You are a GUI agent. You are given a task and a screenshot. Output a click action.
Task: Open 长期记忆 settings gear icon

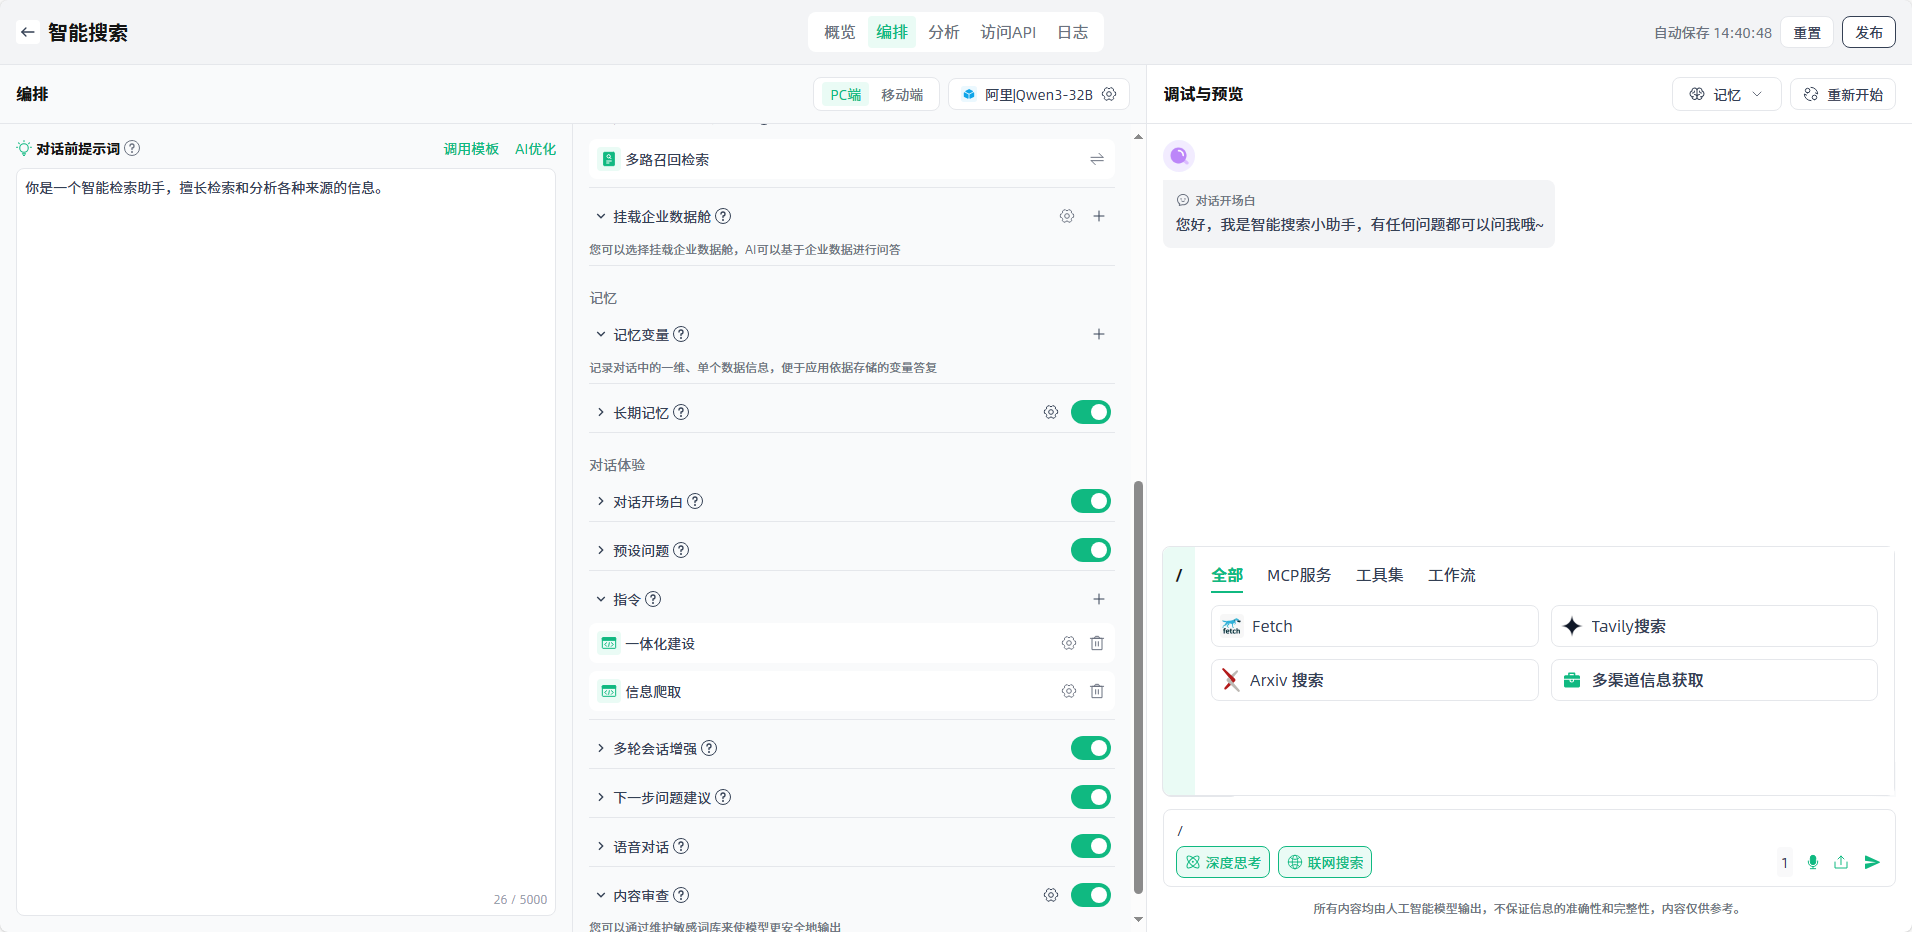[x=1050, y=412]
